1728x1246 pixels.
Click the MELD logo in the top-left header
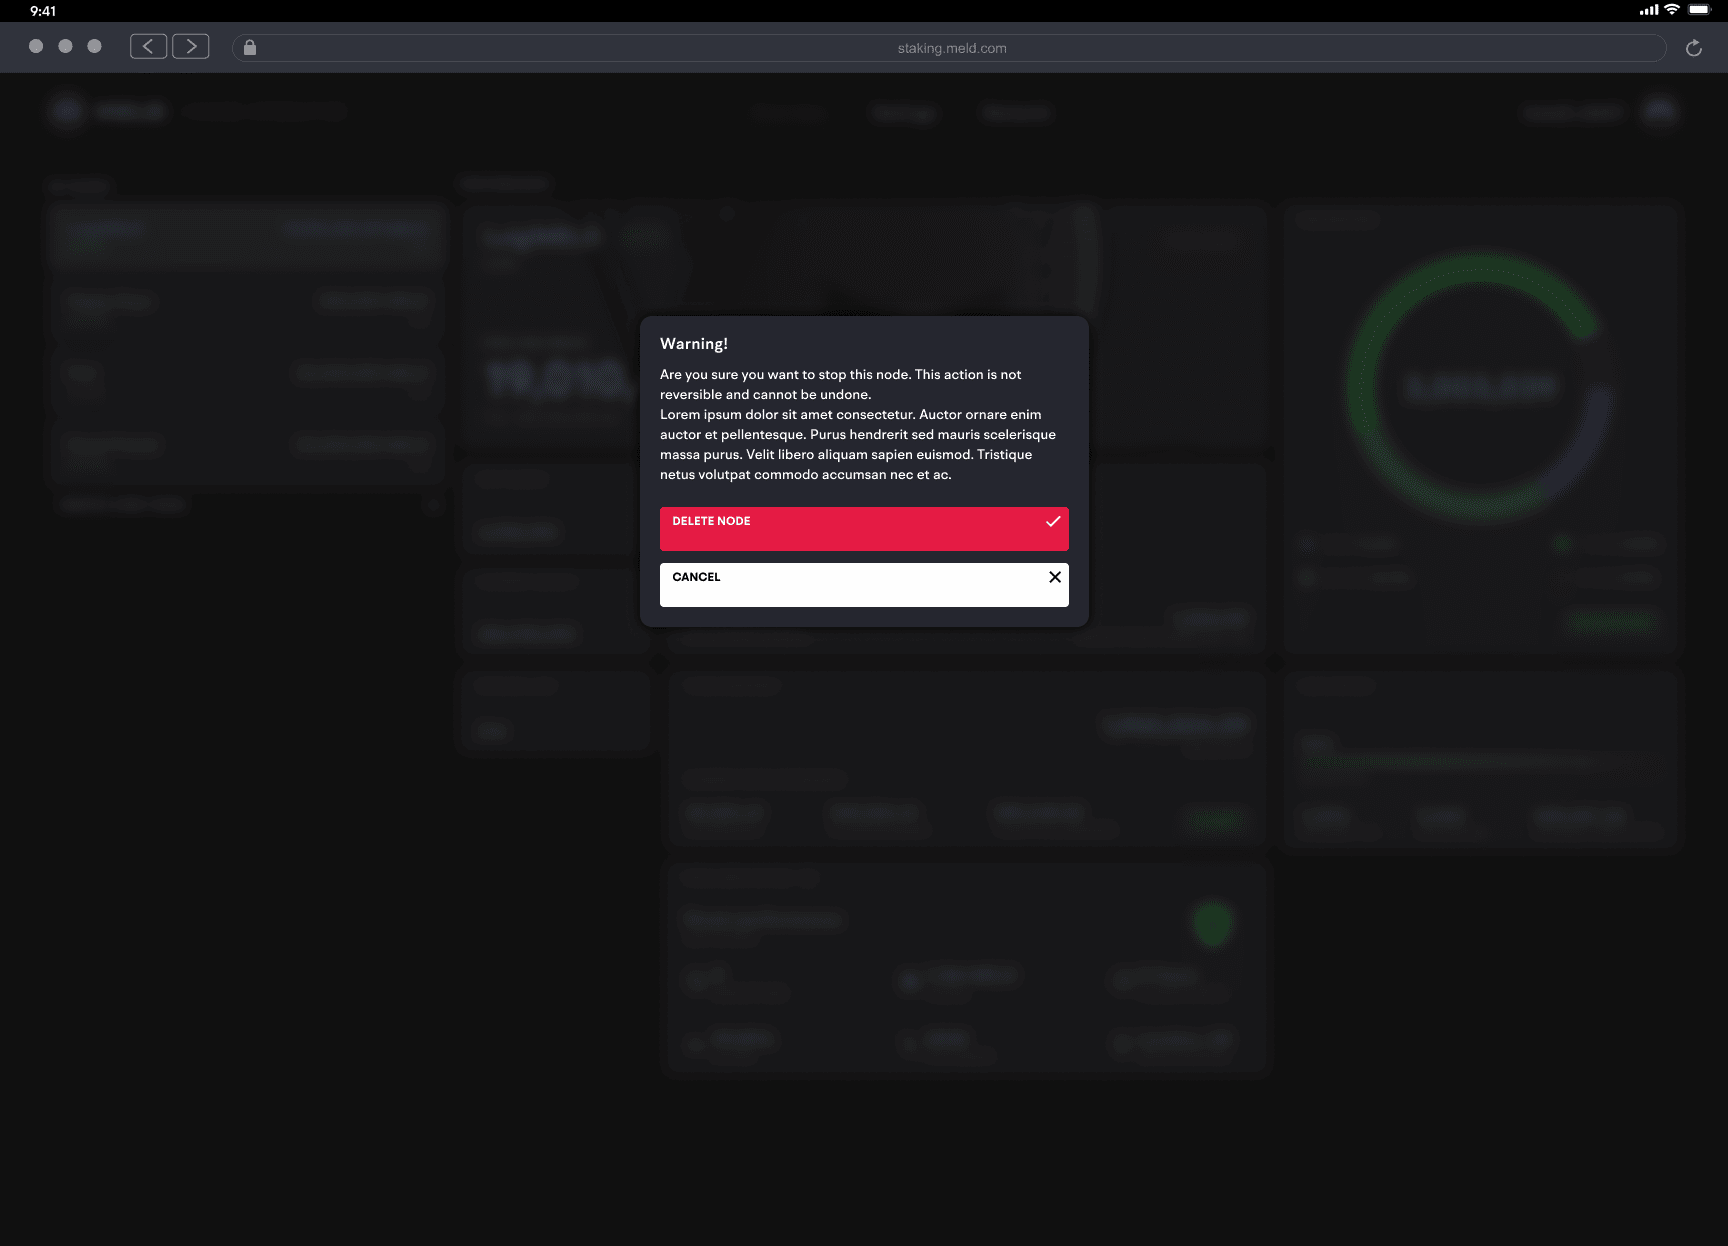[66, 110]
